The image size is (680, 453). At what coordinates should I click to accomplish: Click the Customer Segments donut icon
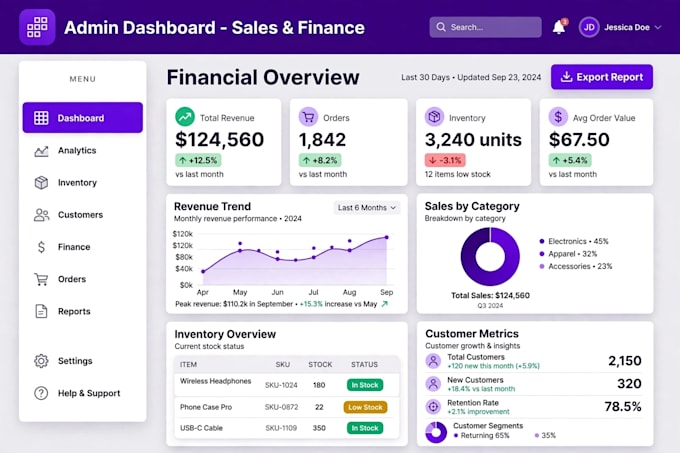tap(436, 432)
